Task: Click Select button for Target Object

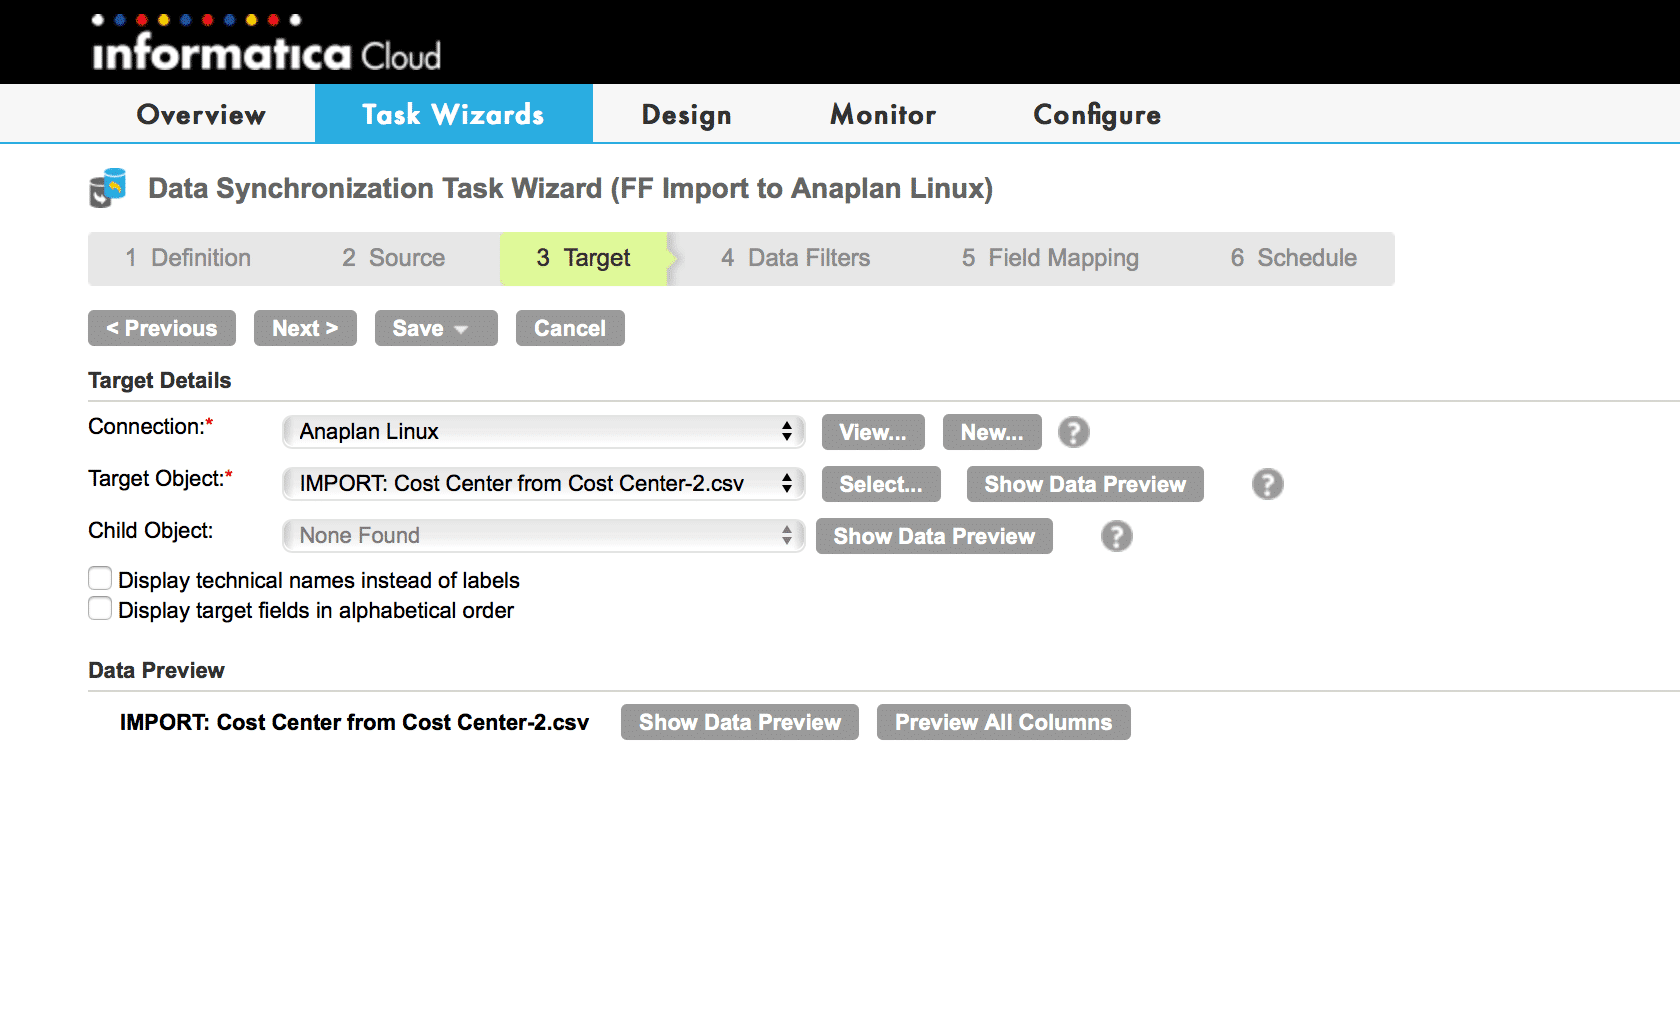Action: [881, 484]
